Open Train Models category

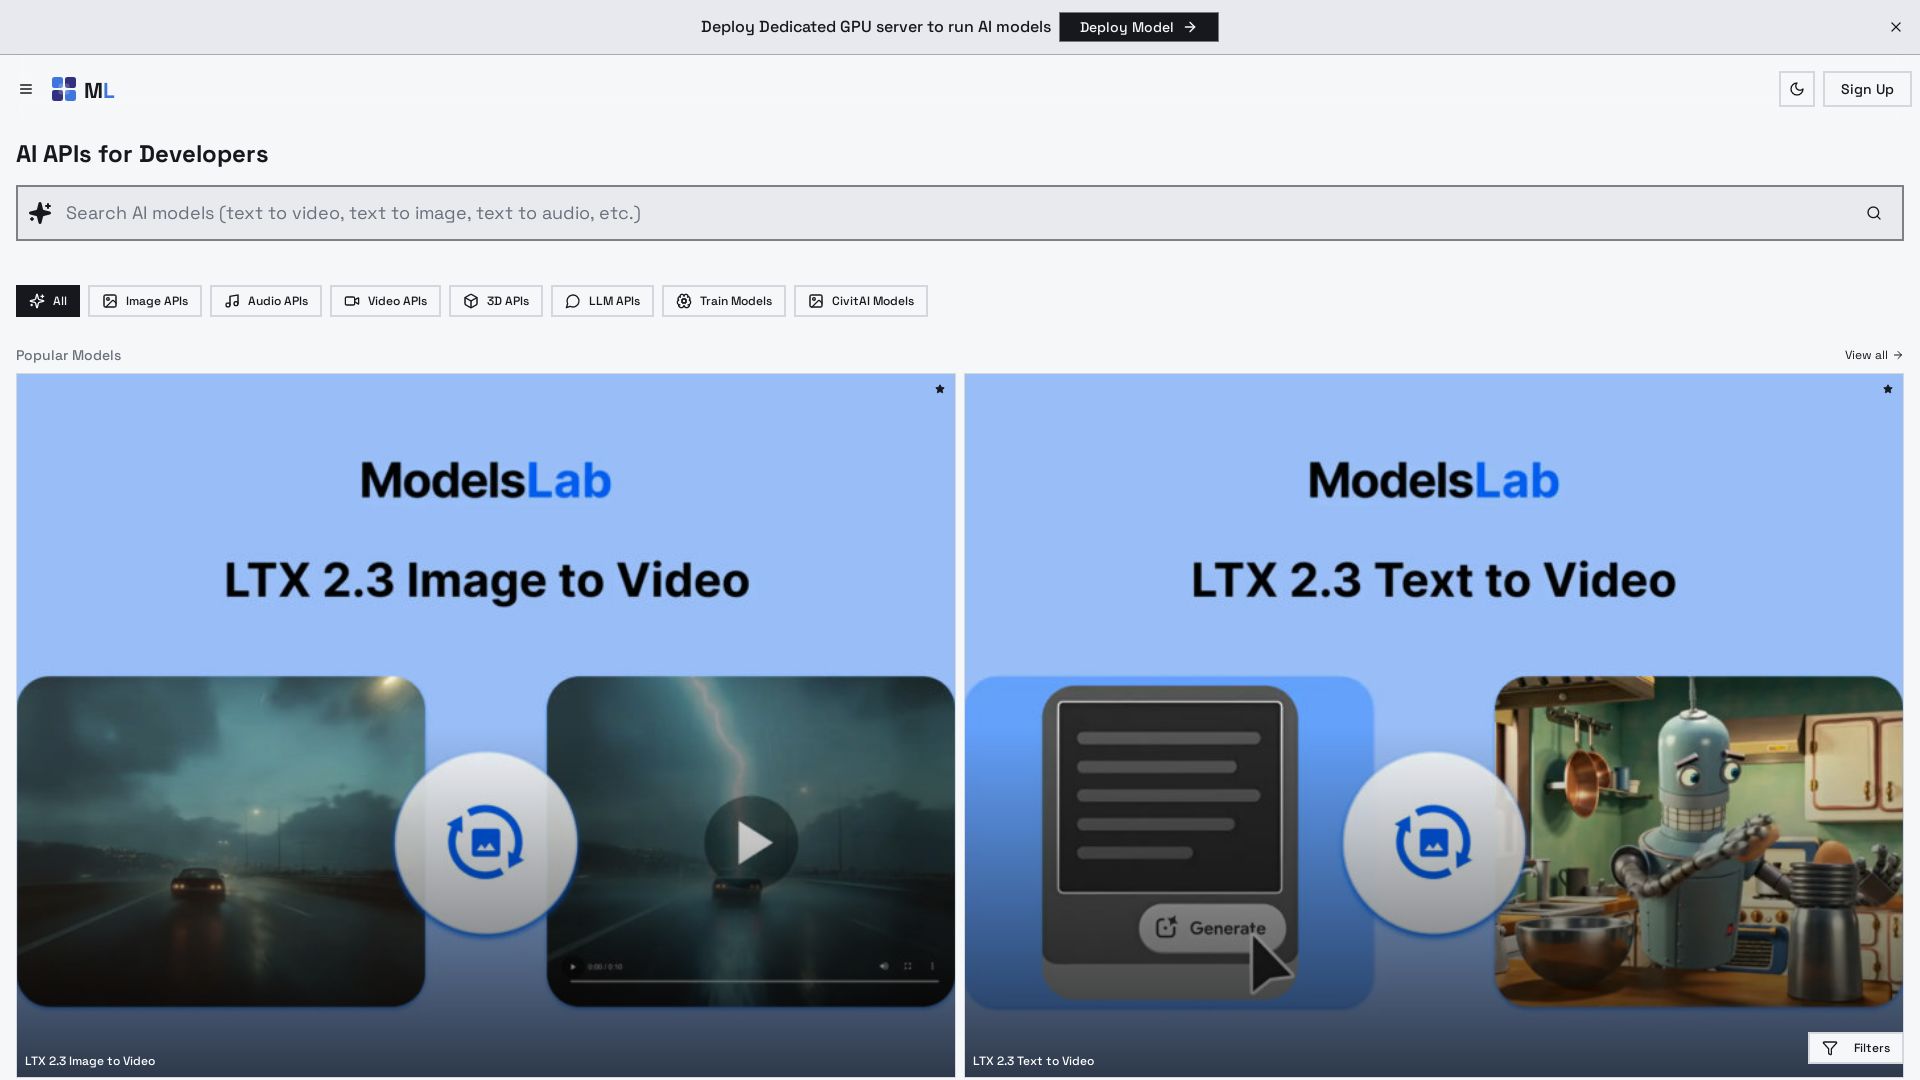click(x=724, y=301)
